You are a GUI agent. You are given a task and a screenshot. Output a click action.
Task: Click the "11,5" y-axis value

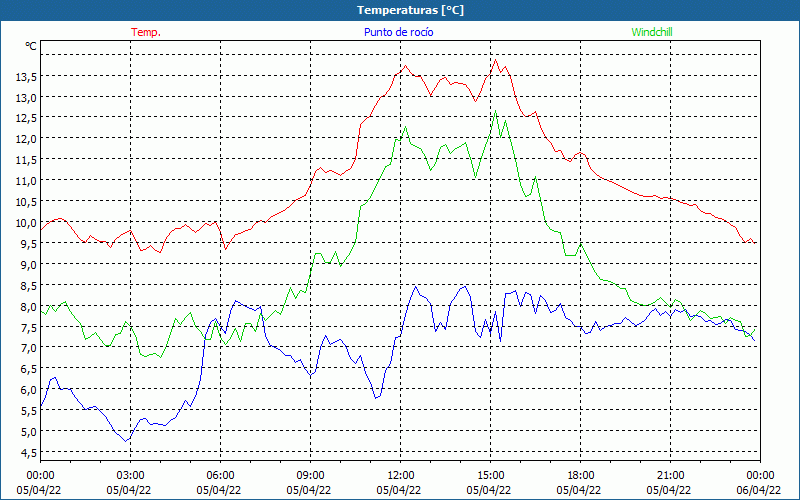click(x=26, y=160)
